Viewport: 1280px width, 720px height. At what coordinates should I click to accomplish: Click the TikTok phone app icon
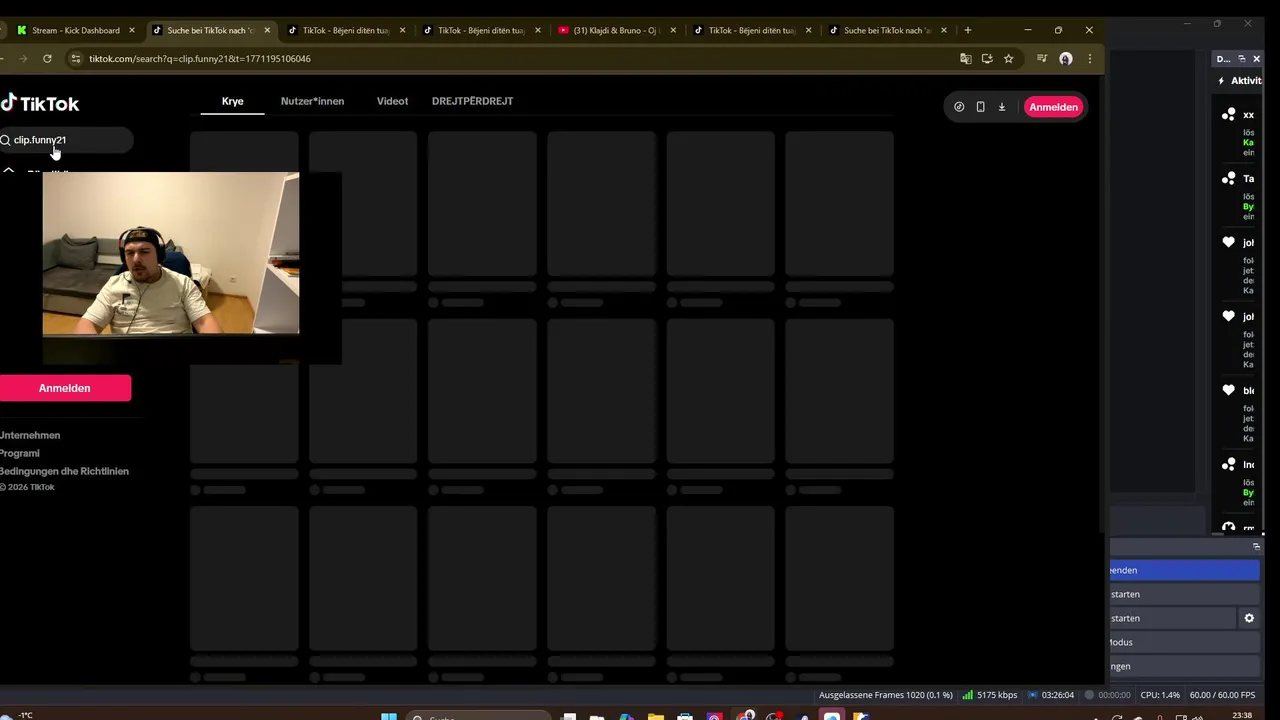pyautogui.click(x=980, y=107)
